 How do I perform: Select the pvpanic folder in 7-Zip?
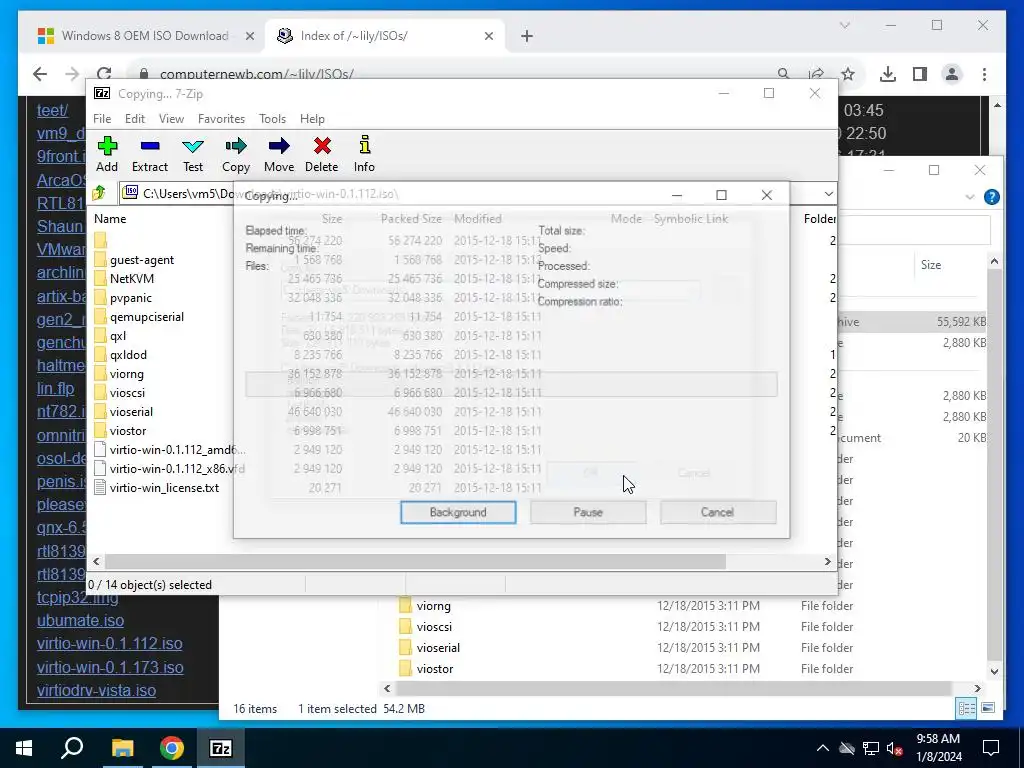123,298
